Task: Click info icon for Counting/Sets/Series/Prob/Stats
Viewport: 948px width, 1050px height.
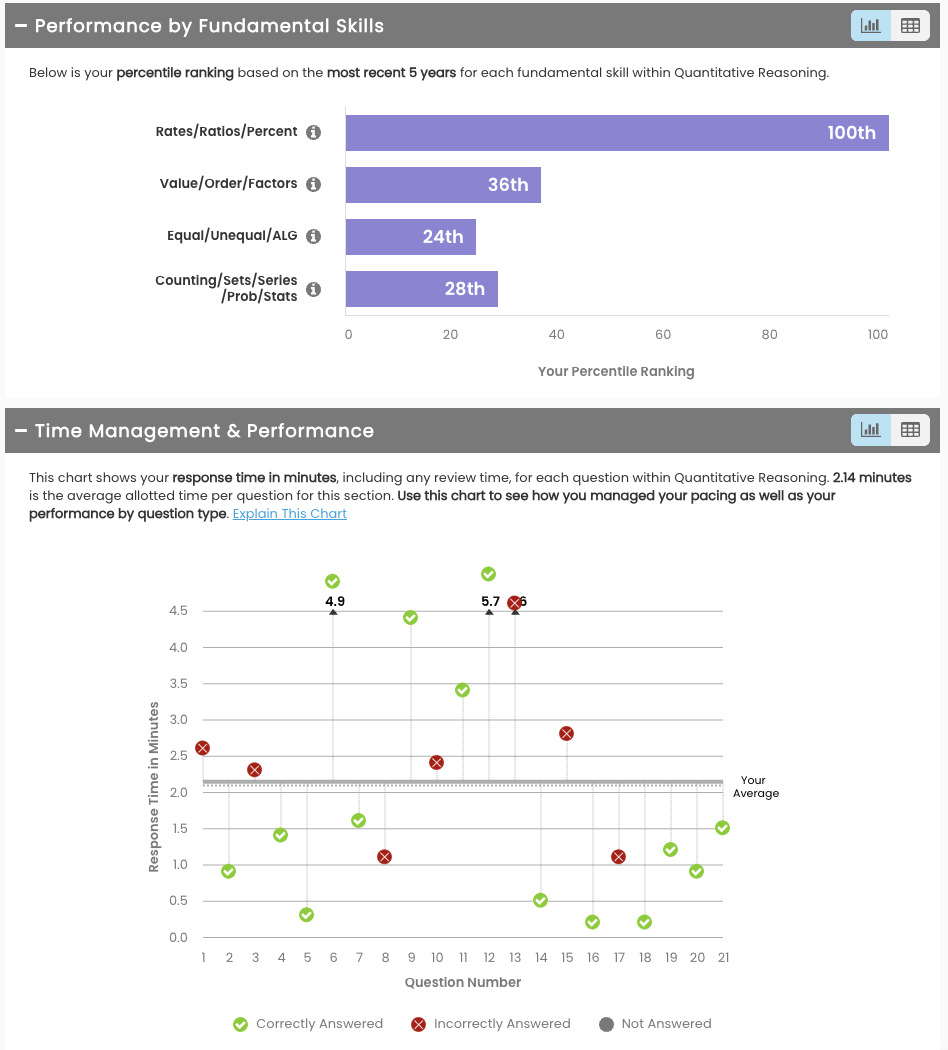Action: 313,289
